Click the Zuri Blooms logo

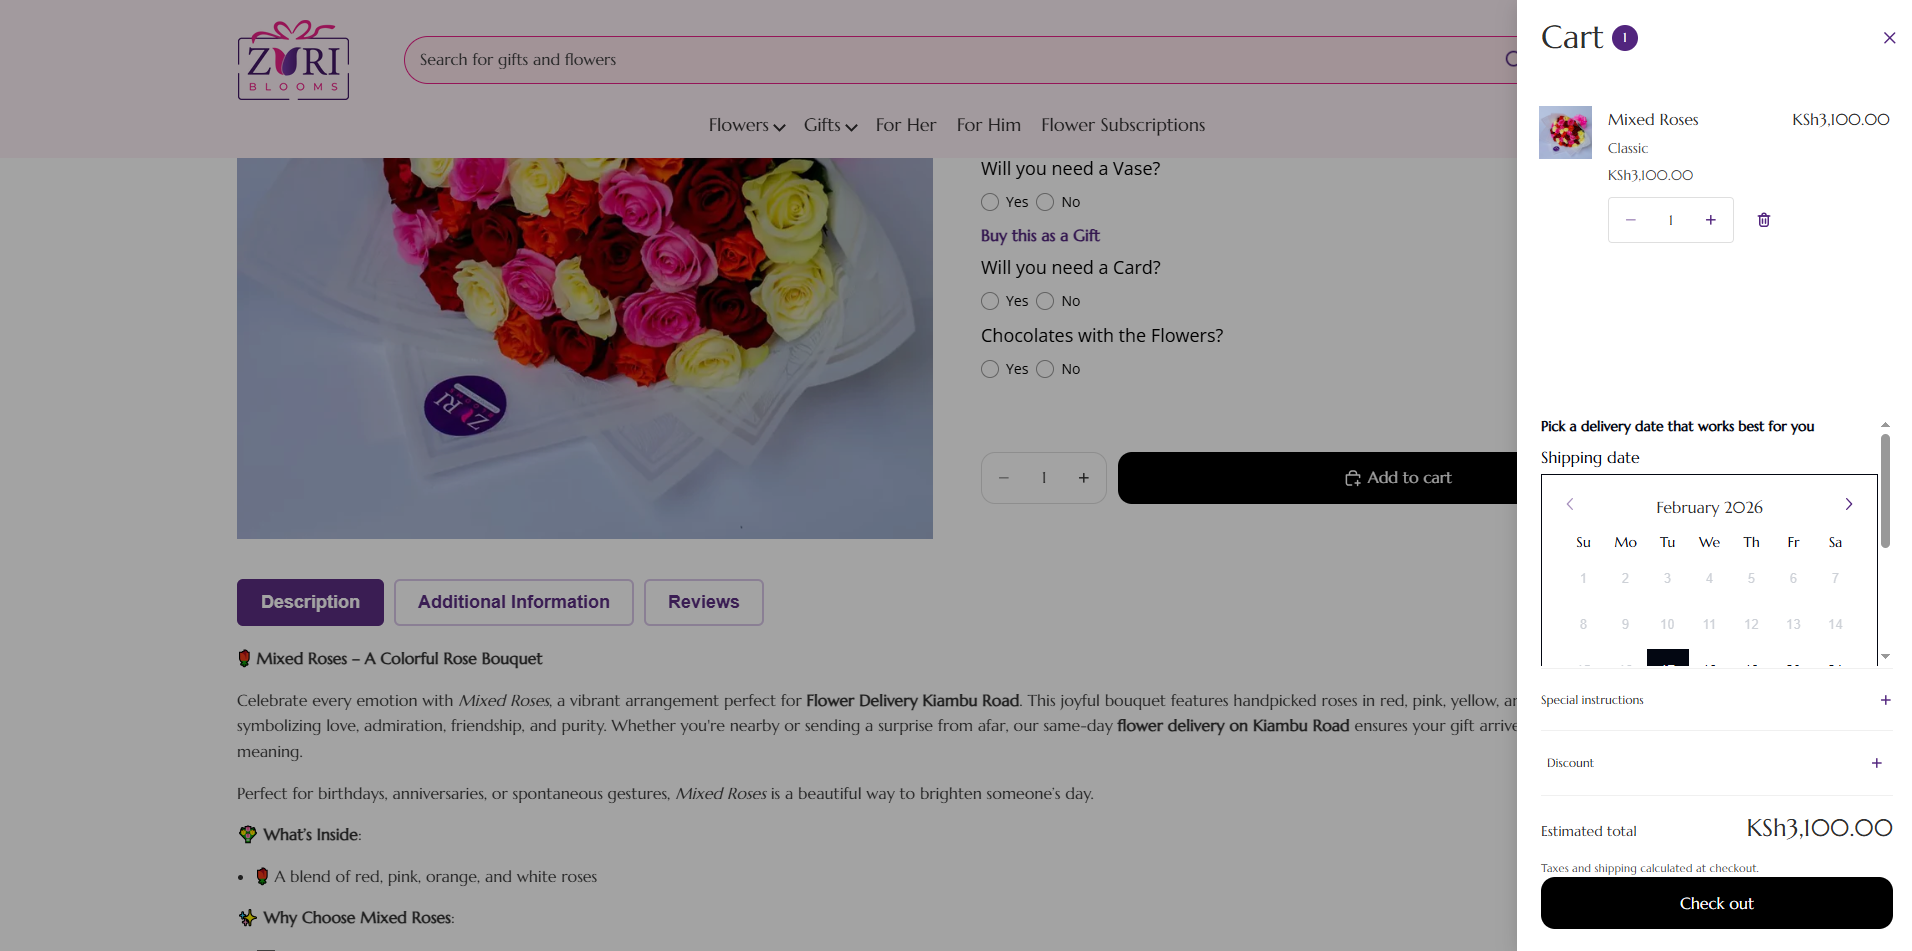(293, 61)
